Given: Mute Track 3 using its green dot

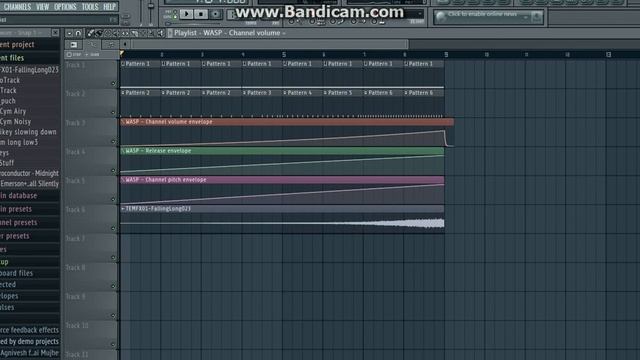Looking at the screenshot, I should click(113, 141).
